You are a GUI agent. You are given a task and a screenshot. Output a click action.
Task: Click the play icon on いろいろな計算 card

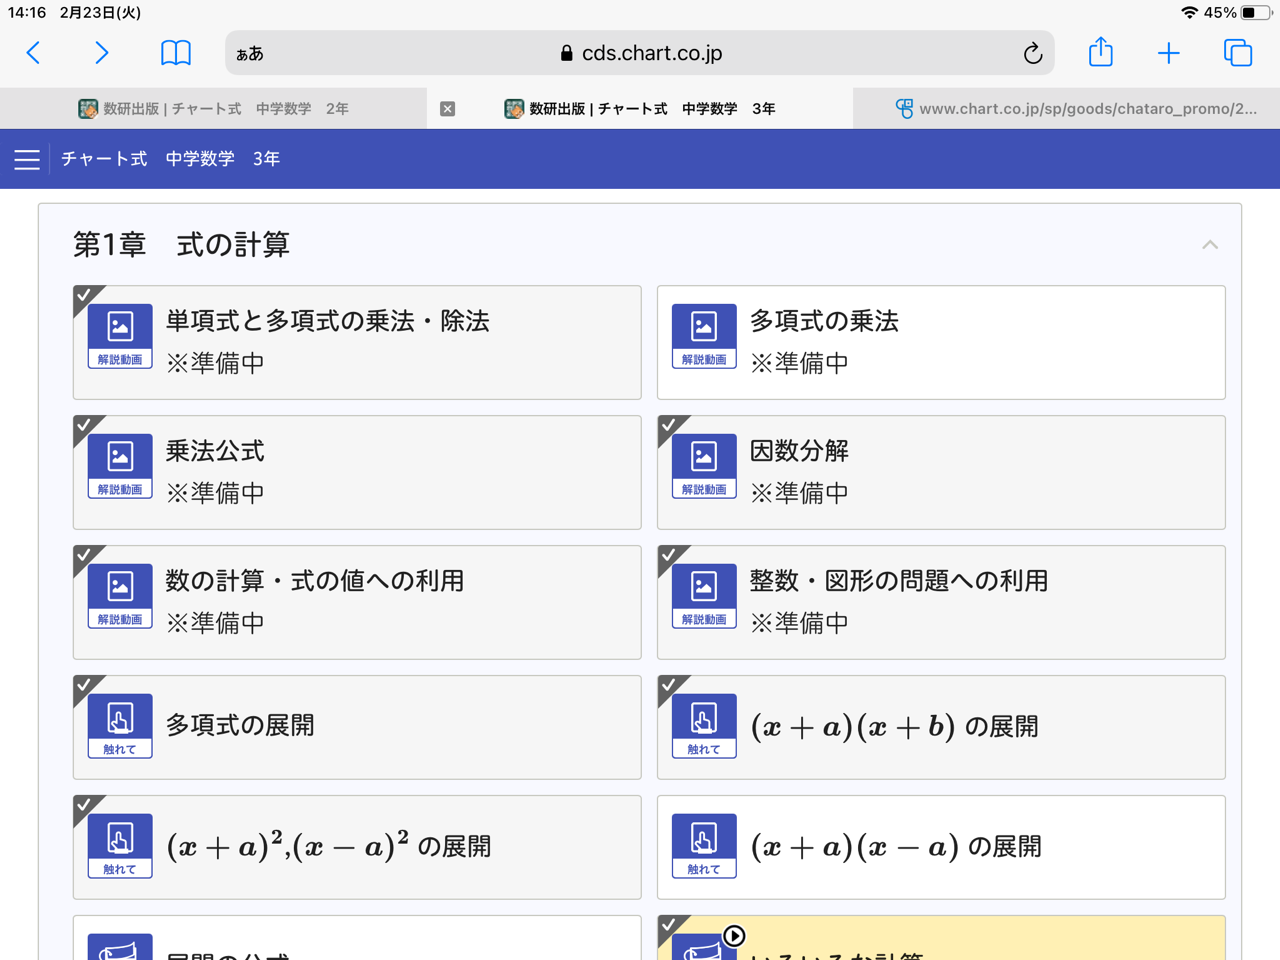pyautogui.click(x=735, y=936)
